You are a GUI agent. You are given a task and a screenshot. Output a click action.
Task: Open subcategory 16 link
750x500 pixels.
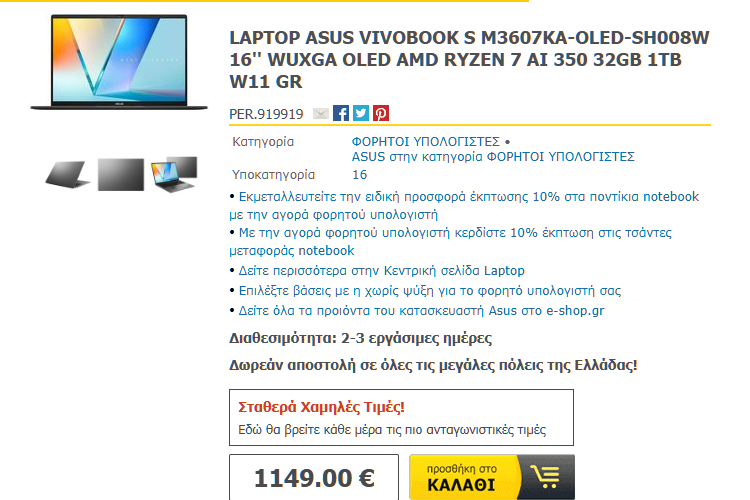point(359,175)
